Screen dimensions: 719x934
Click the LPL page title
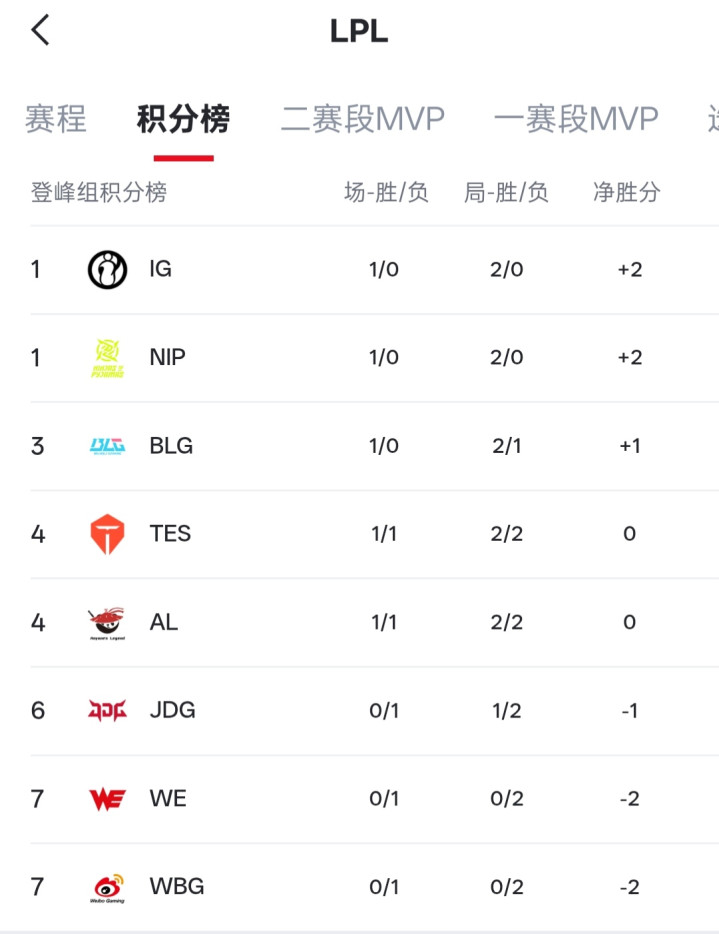(359, 31)
